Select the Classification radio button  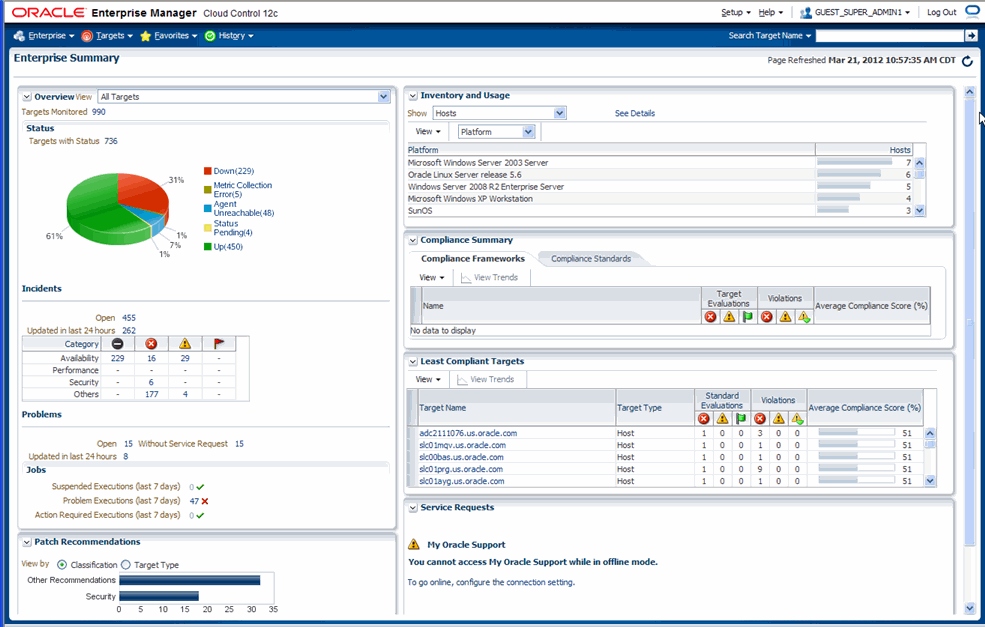click(x=62, y=565)
